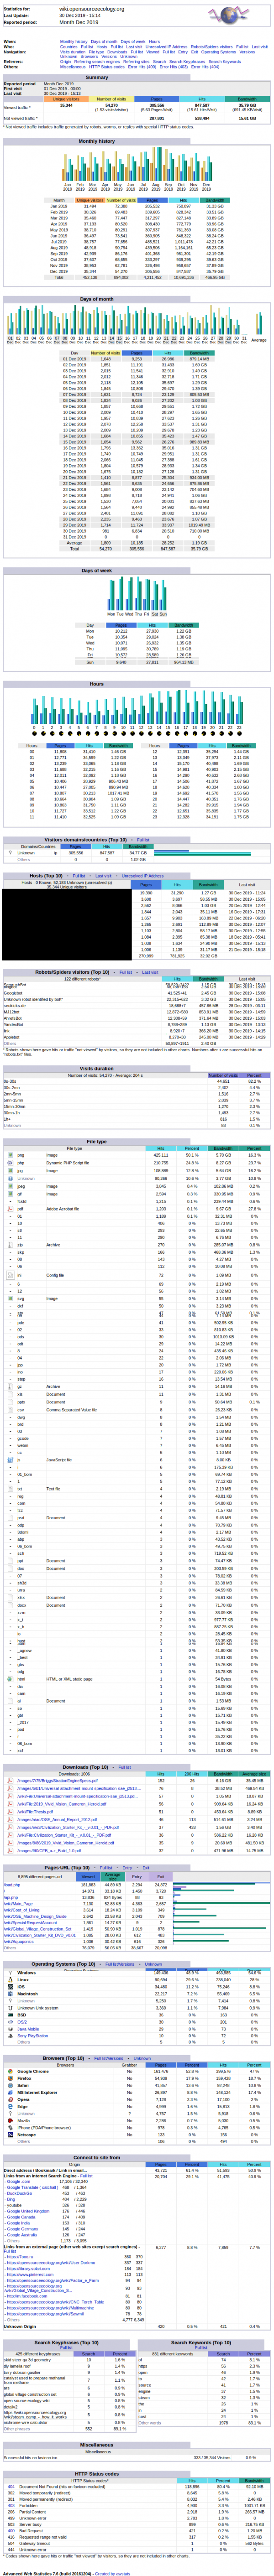Open Full list in Visitors domains/countries header
Image resolution: width=274 pixels, height=2576 pixels.
click(x=143, y=840)
